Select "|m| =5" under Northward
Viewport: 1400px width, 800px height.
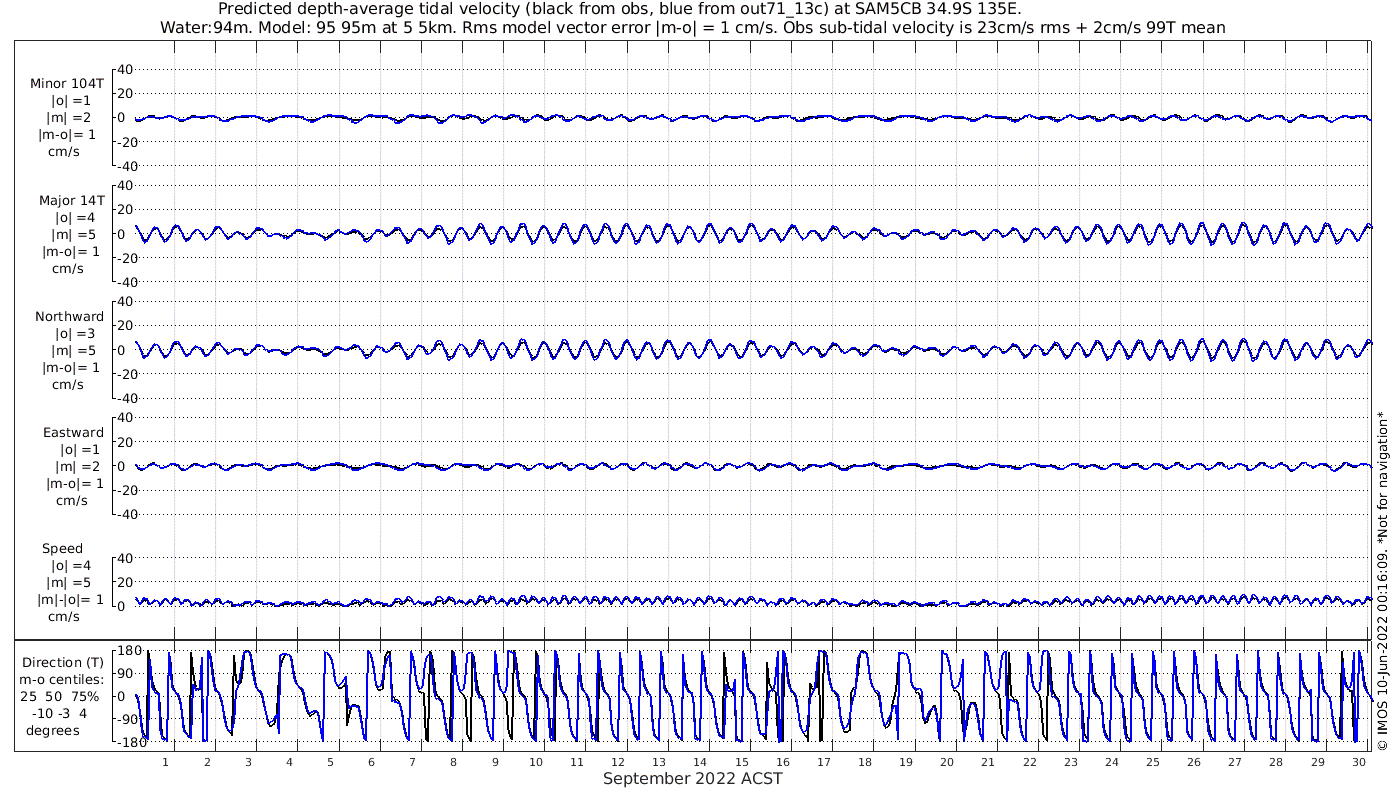[75, 350]
